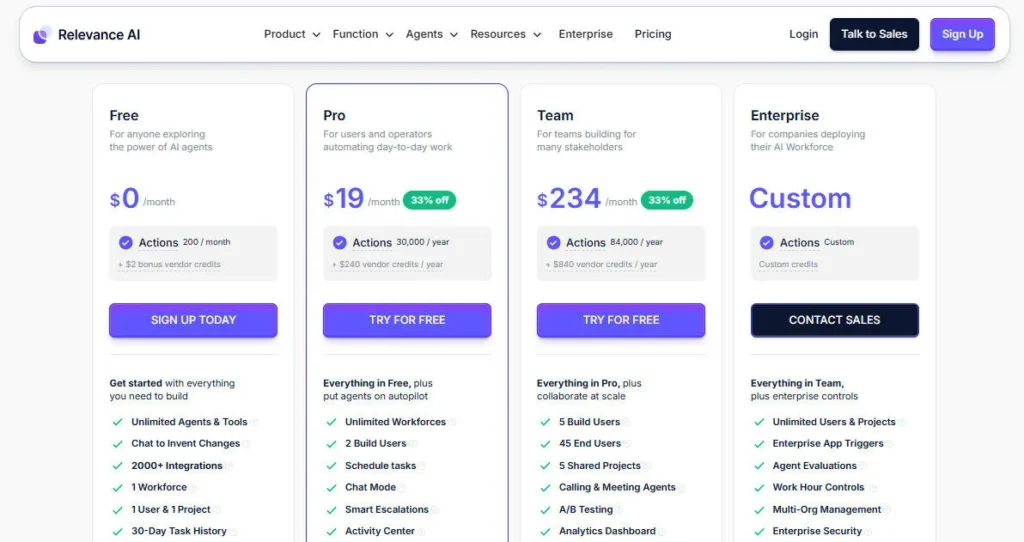The image size is (1024, 542).
Task: Click the Actions checkmark in Enterprise plan
Action: [x=767, y=242]
